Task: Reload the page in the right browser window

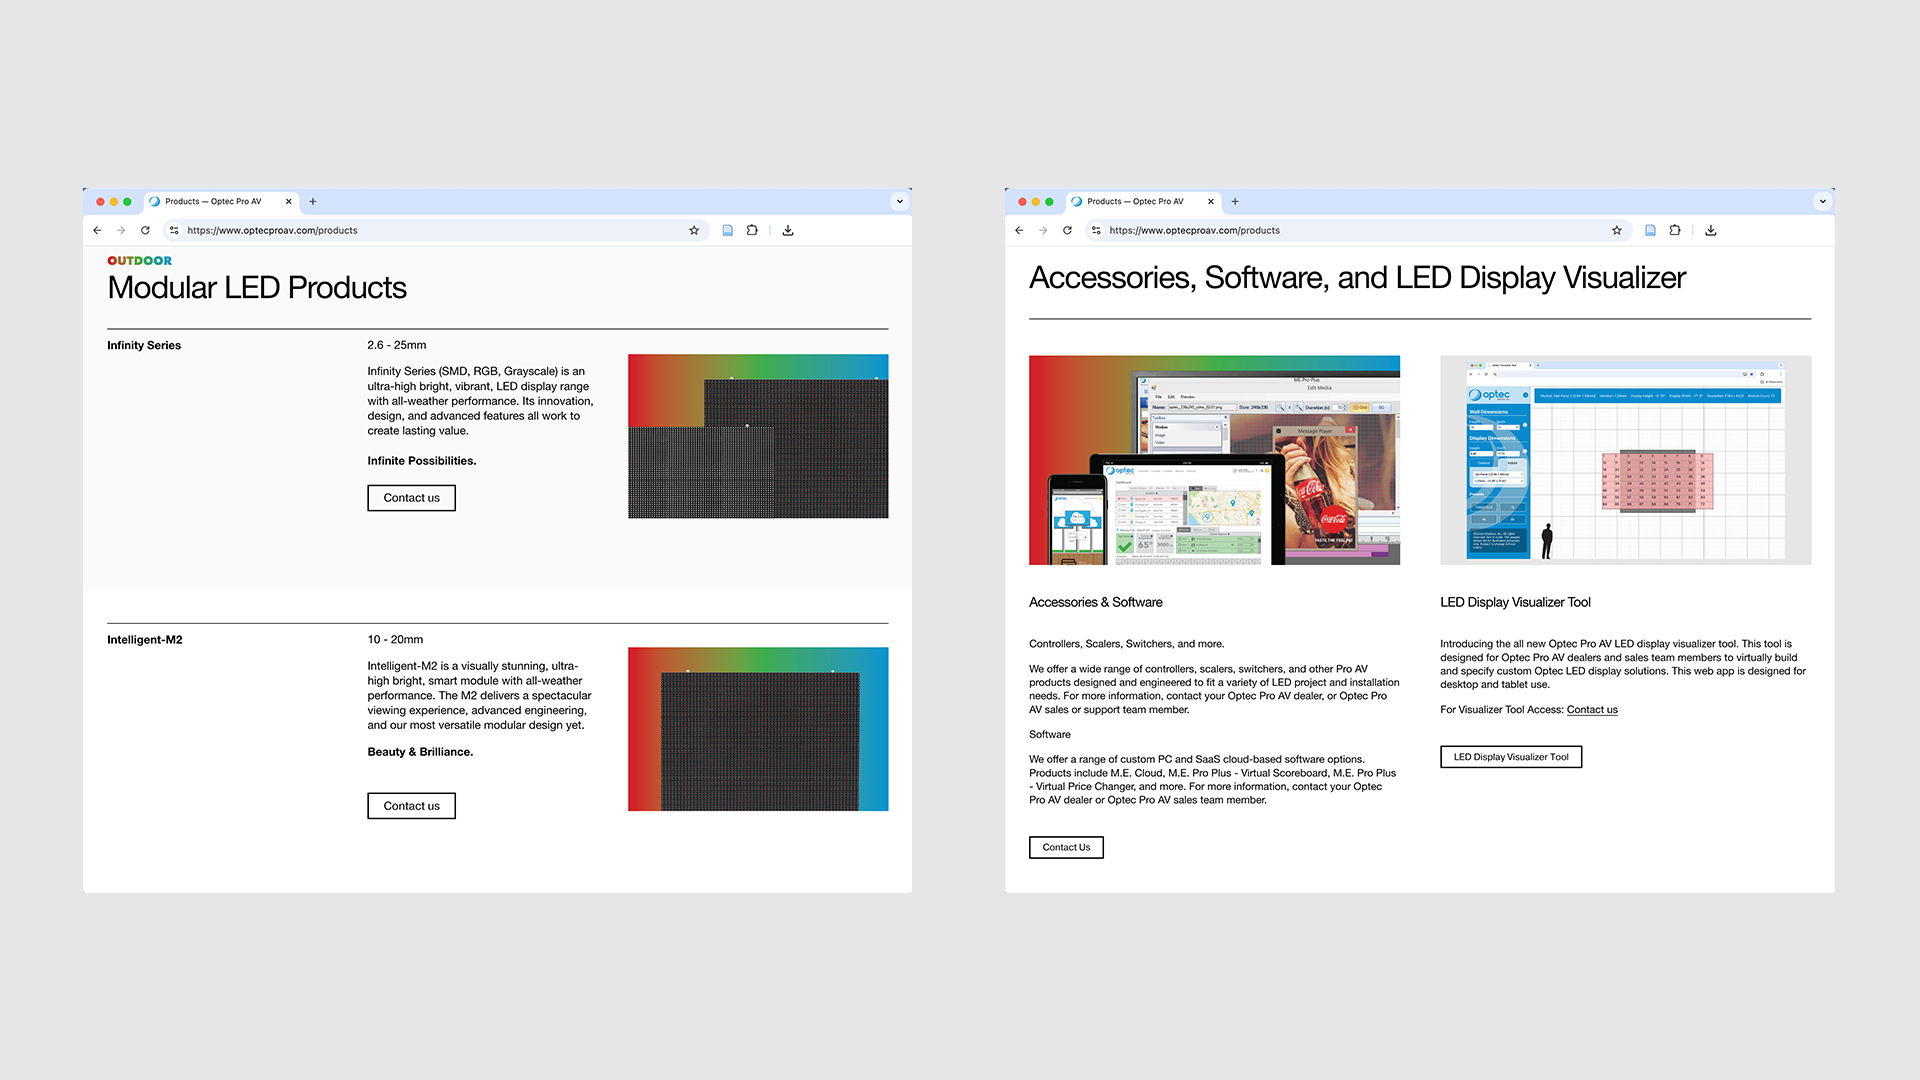Action: coord(1067,230)
